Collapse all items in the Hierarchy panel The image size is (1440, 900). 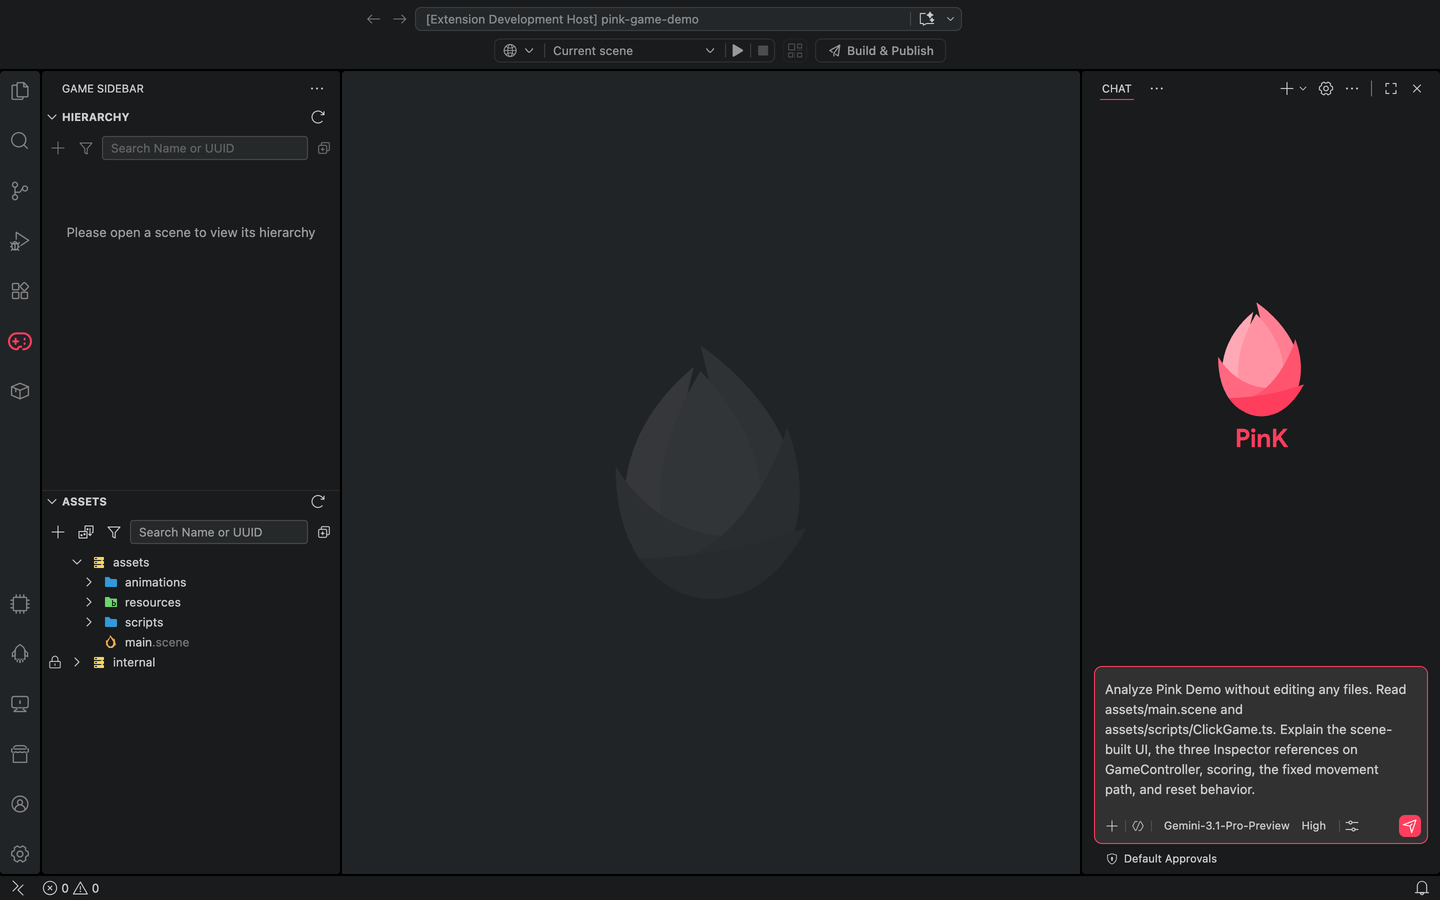(x=324, y=148)
